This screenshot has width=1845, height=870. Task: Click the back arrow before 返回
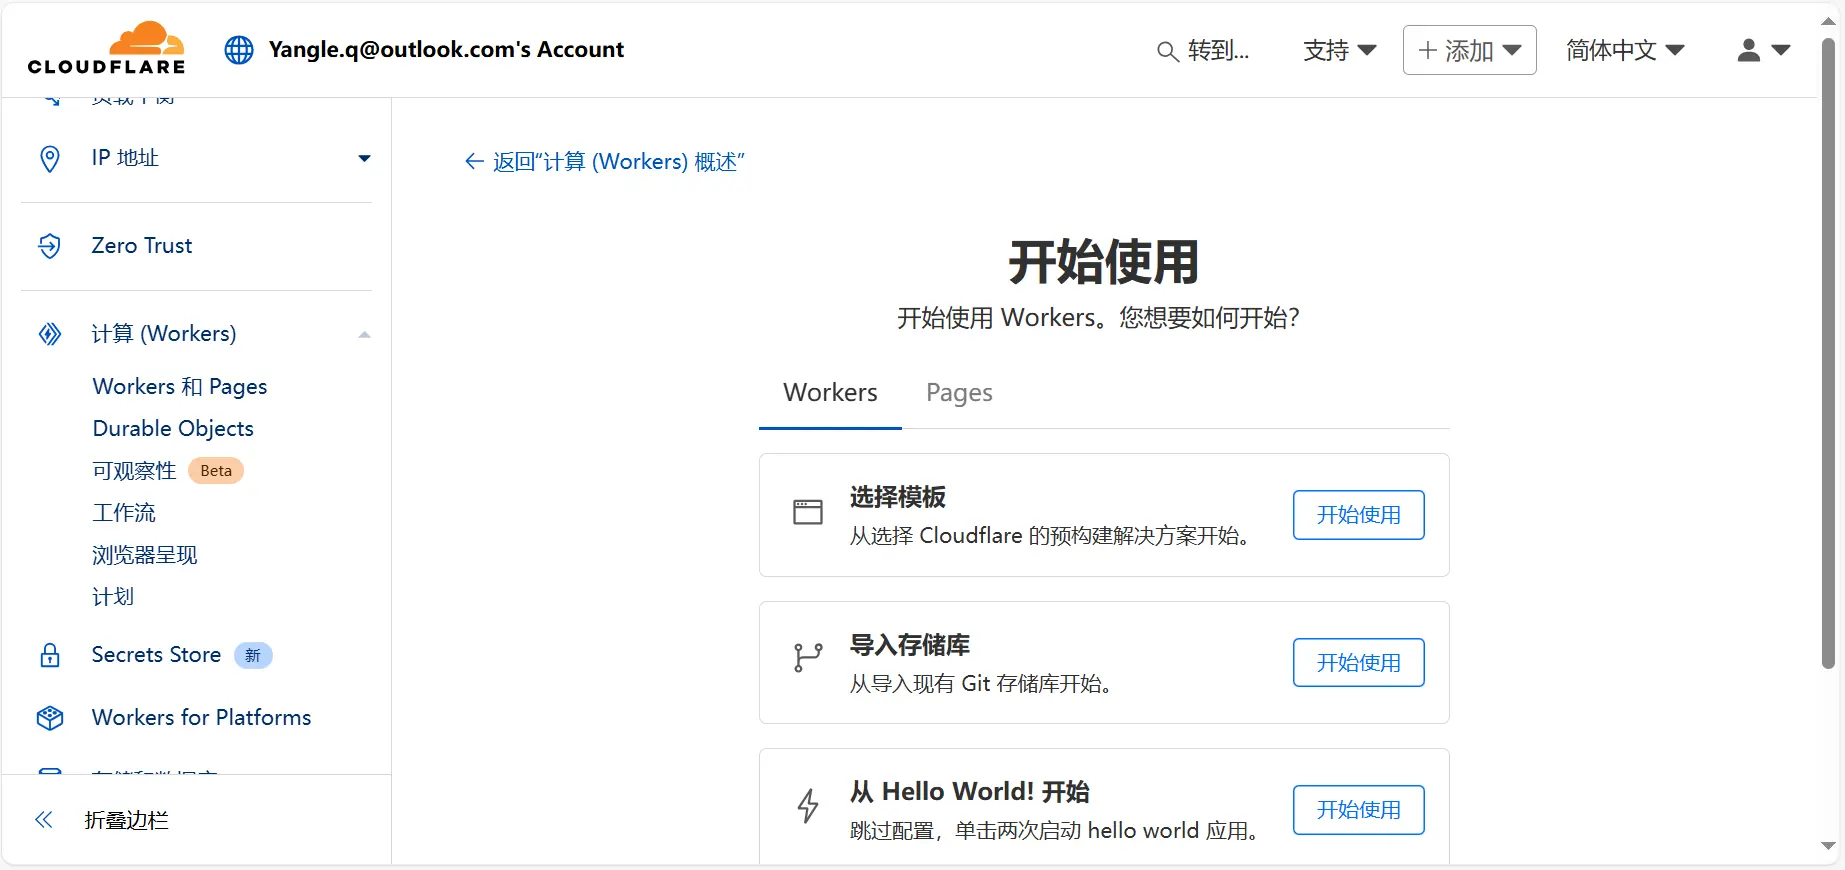(474, 162)
